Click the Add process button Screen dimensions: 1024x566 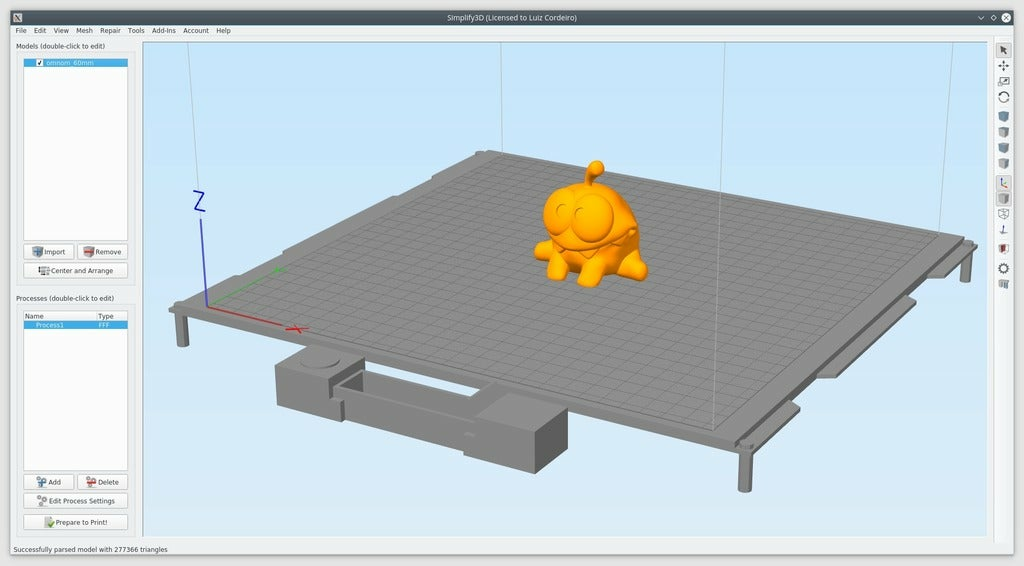click(x=49, y=482)
